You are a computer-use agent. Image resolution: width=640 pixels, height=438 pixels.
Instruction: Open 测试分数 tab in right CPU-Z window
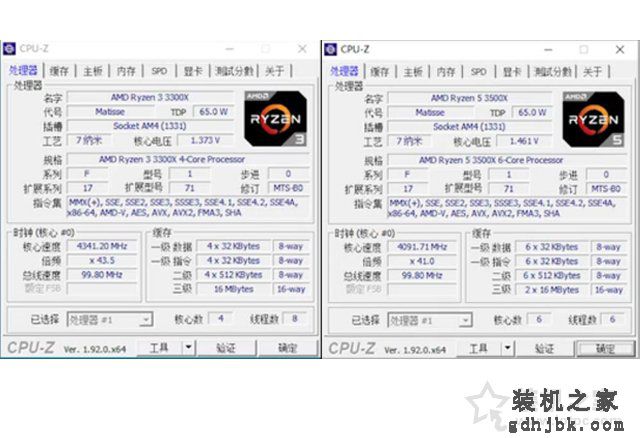tap(553, 72)
